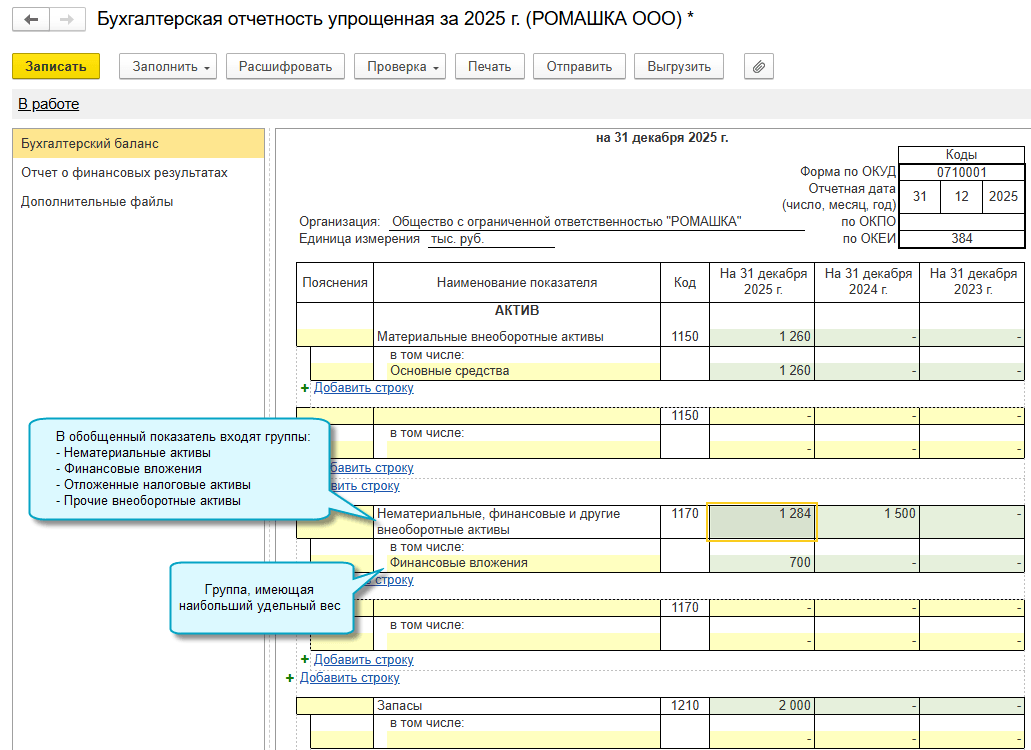Viewport: 1031px width, 750px height.
Task: Click Добавить строку above the Запасы row
Action: [x=350, y=678]
